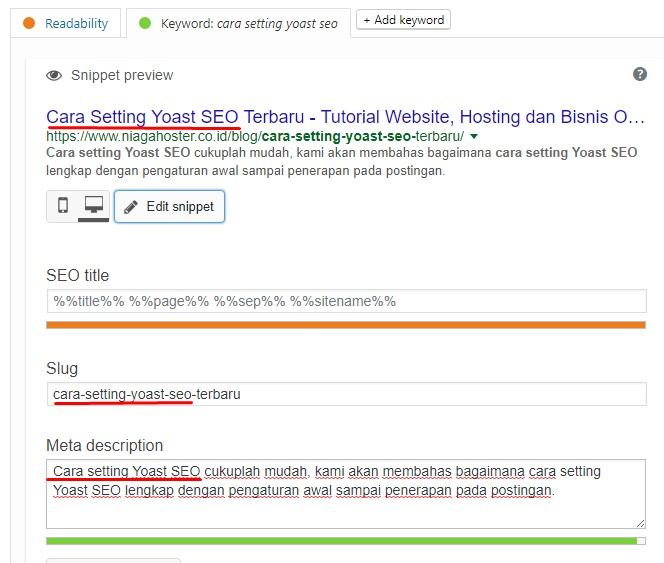664x563 pixels.
Task: Click the dropdown arrow after the snippet URL
Action: pos(474,136)
